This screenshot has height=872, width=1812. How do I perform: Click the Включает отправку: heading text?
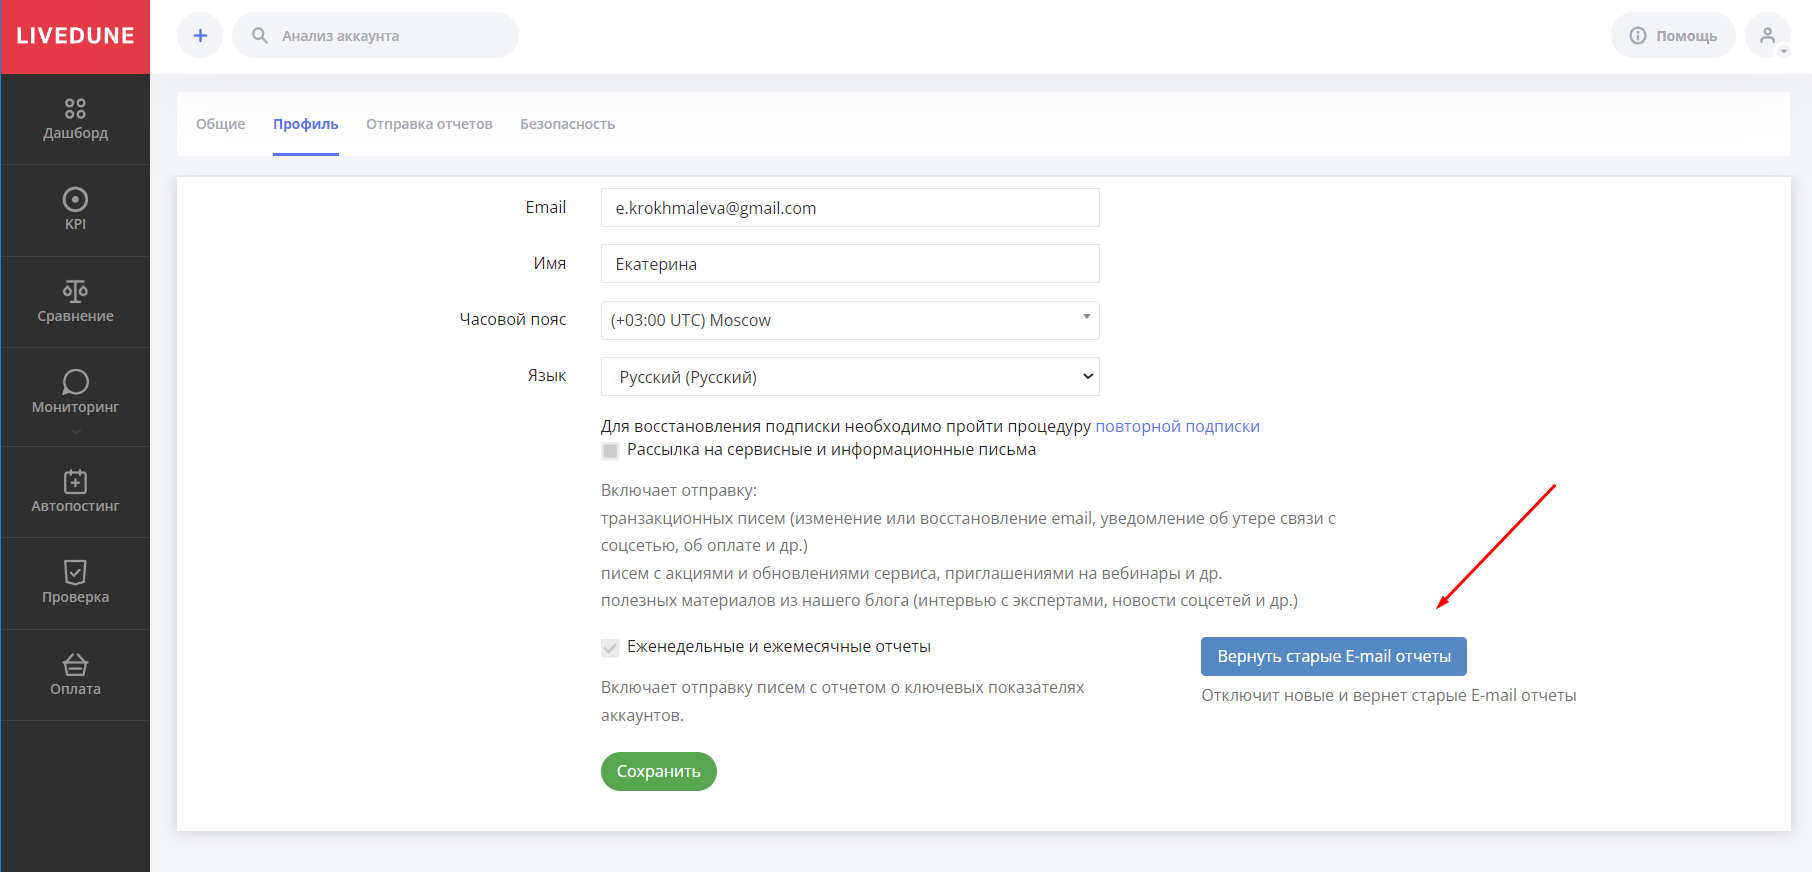pos(679,490)
